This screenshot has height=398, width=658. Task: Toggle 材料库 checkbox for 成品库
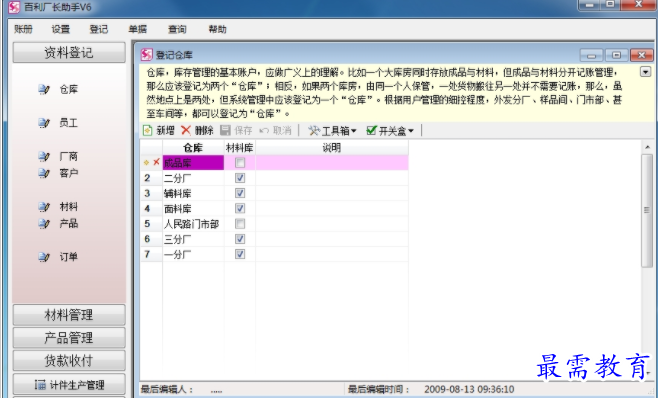[x=240, y=163]
